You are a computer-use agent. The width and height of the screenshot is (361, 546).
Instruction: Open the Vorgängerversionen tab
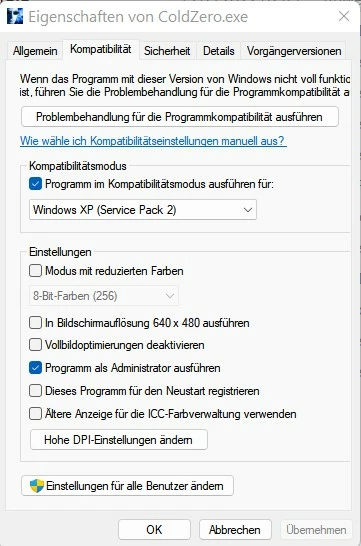(294, 51)
